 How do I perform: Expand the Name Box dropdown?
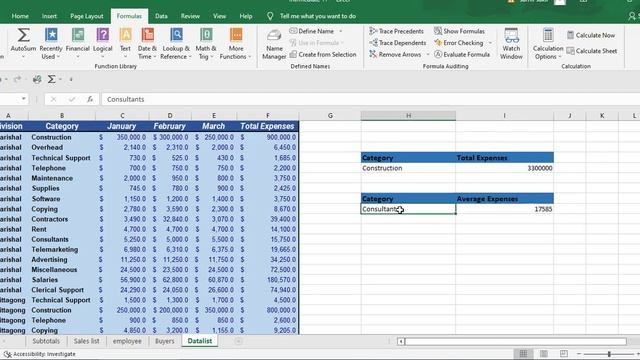click(24, 99)
